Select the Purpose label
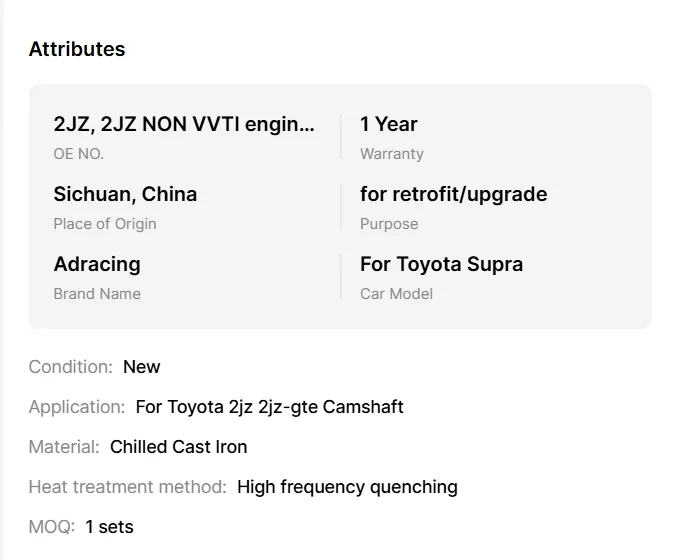Viewport: 675px width, 560px height. 388,224
